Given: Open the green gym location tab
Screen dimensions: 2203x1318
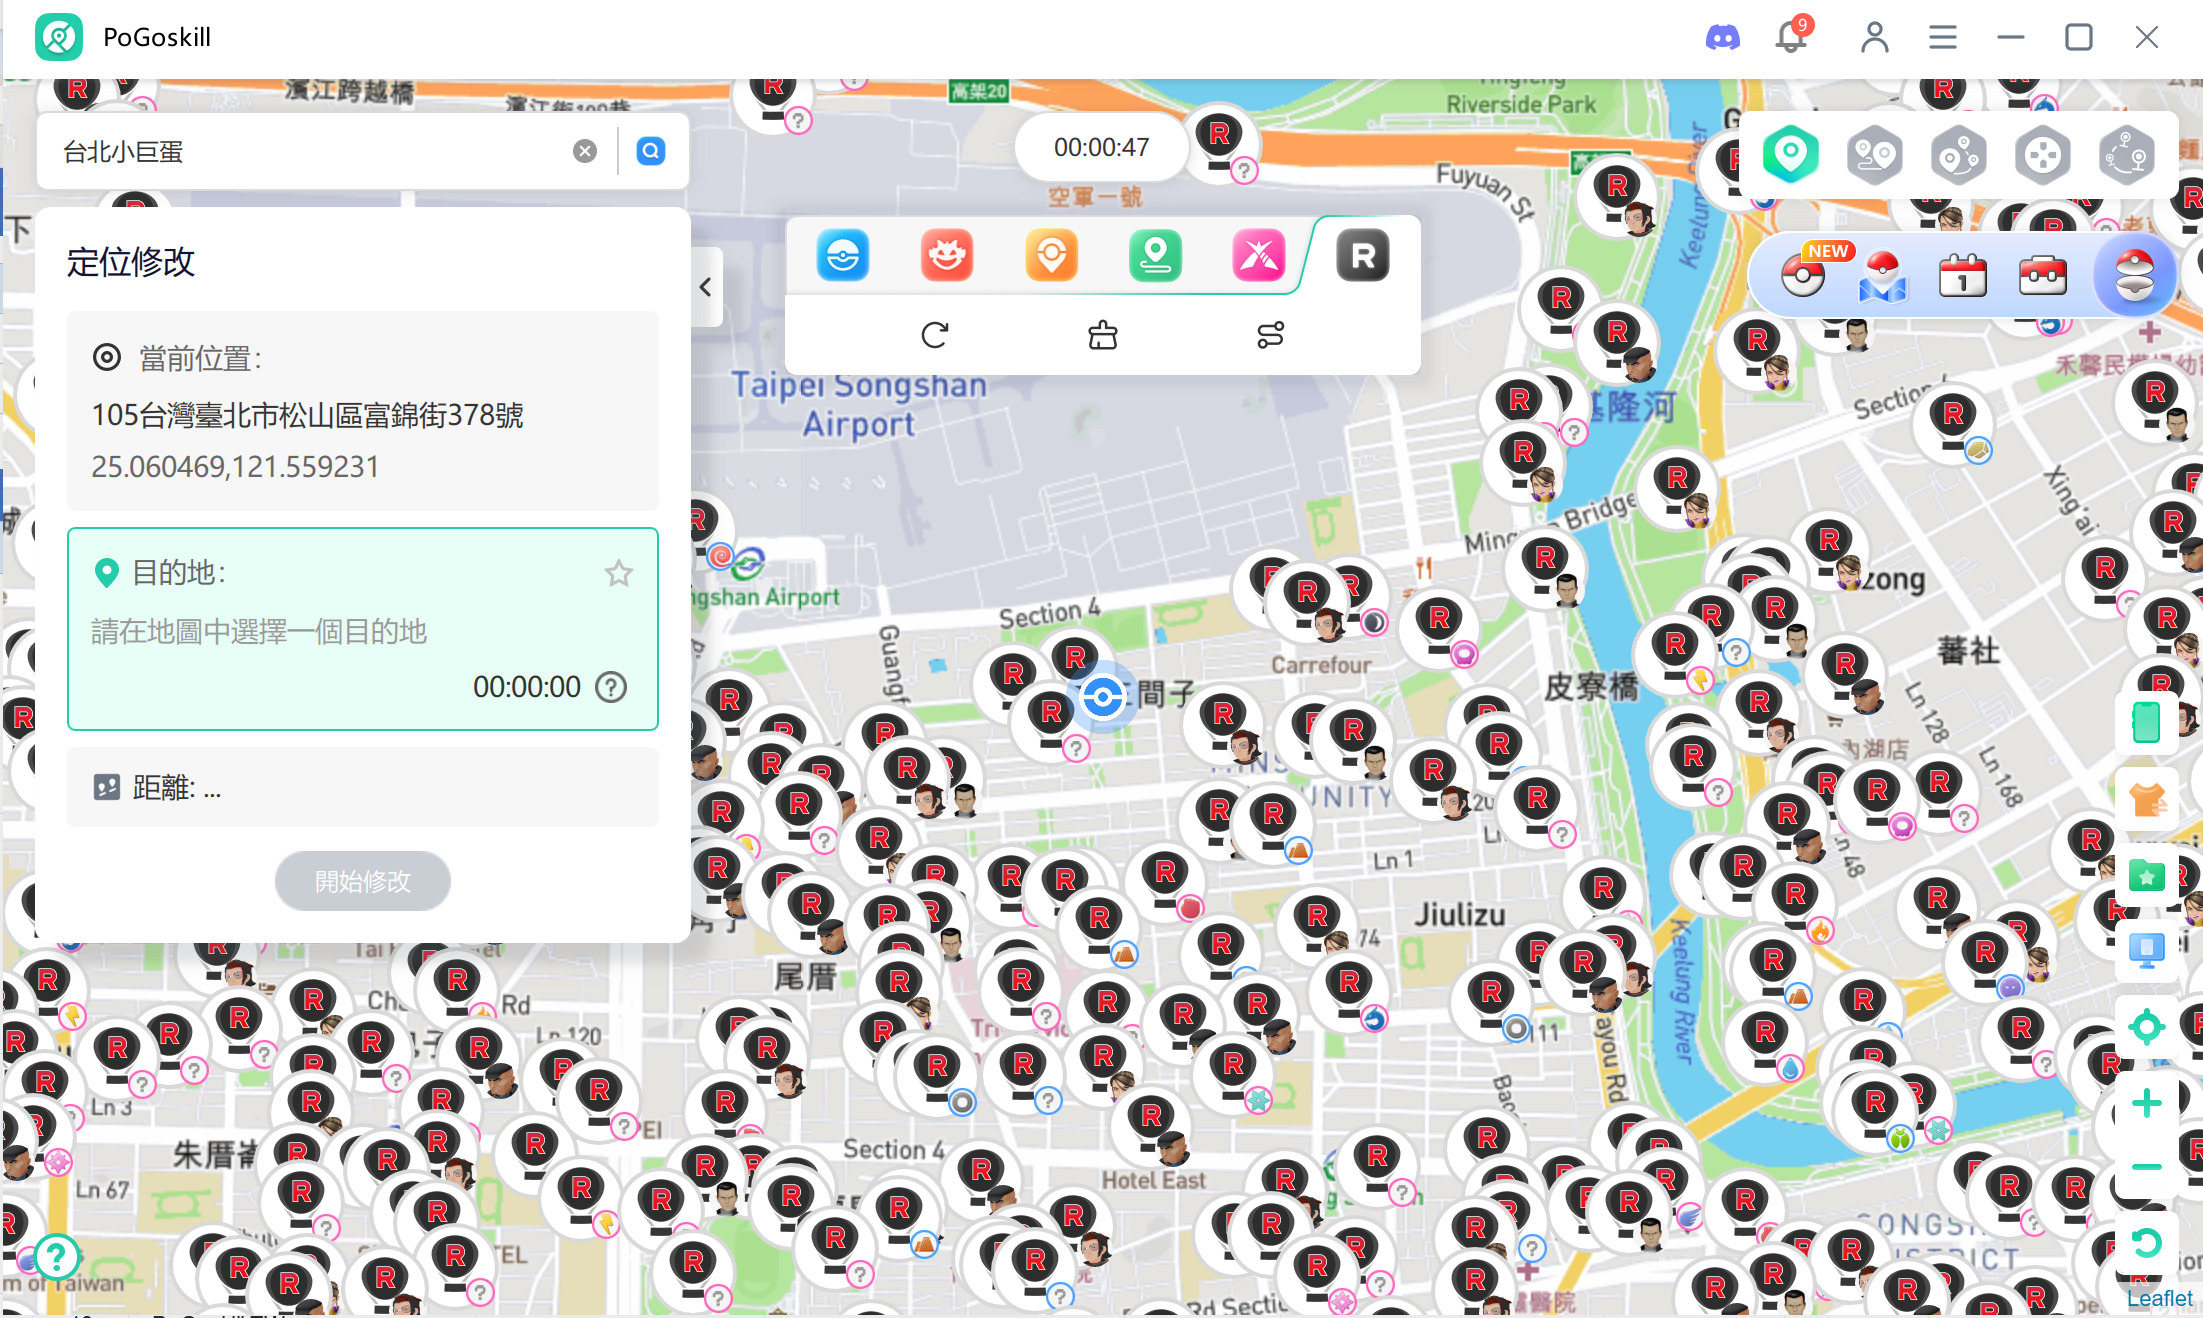Looking at the screenshot, I should [x=1155, y=256].
